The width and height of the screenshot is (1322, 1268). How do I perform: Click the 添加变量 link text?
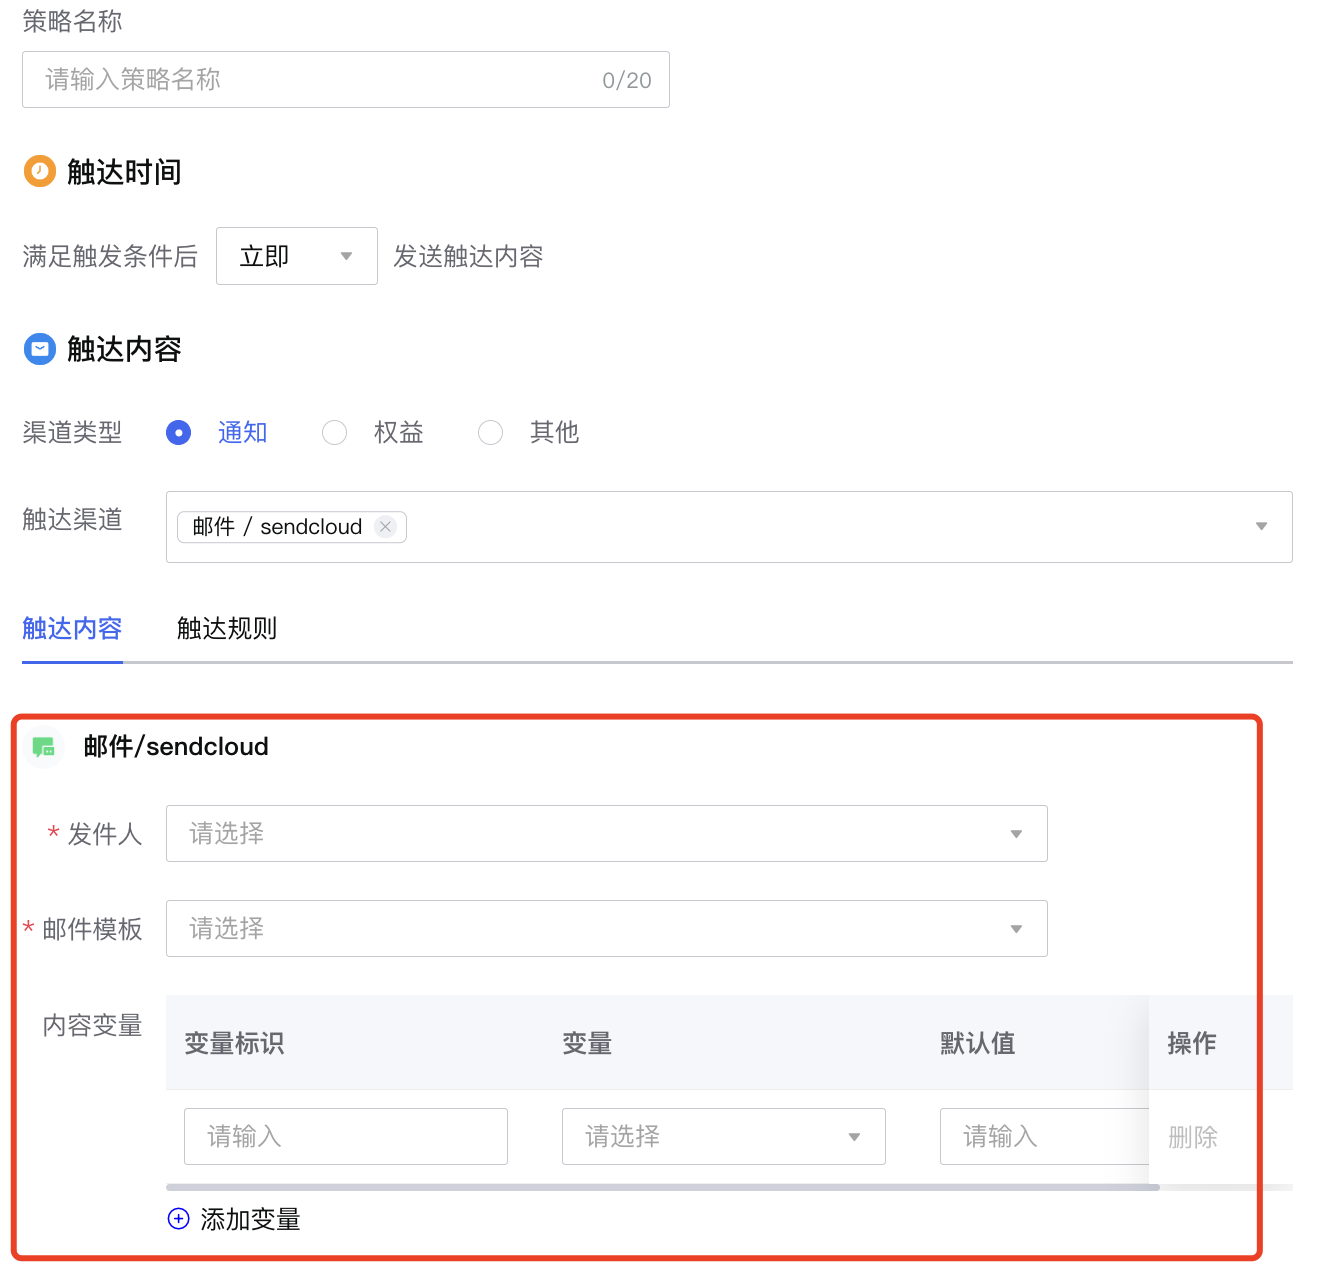250,1219
